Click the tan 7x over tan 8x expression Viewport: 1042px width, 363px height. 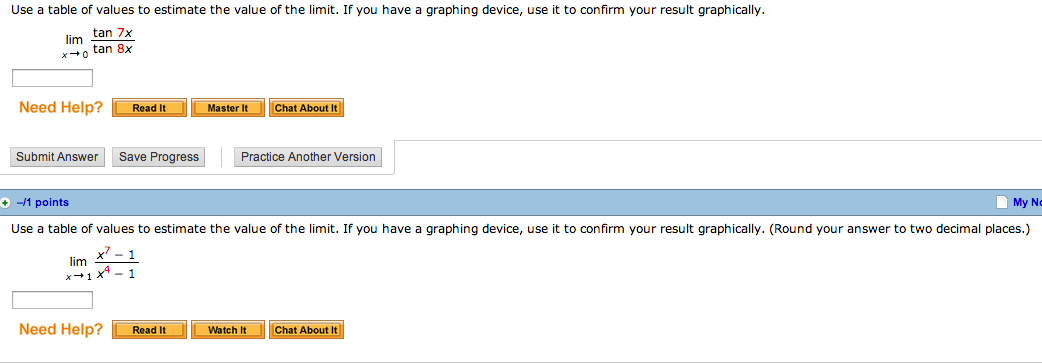114,41
